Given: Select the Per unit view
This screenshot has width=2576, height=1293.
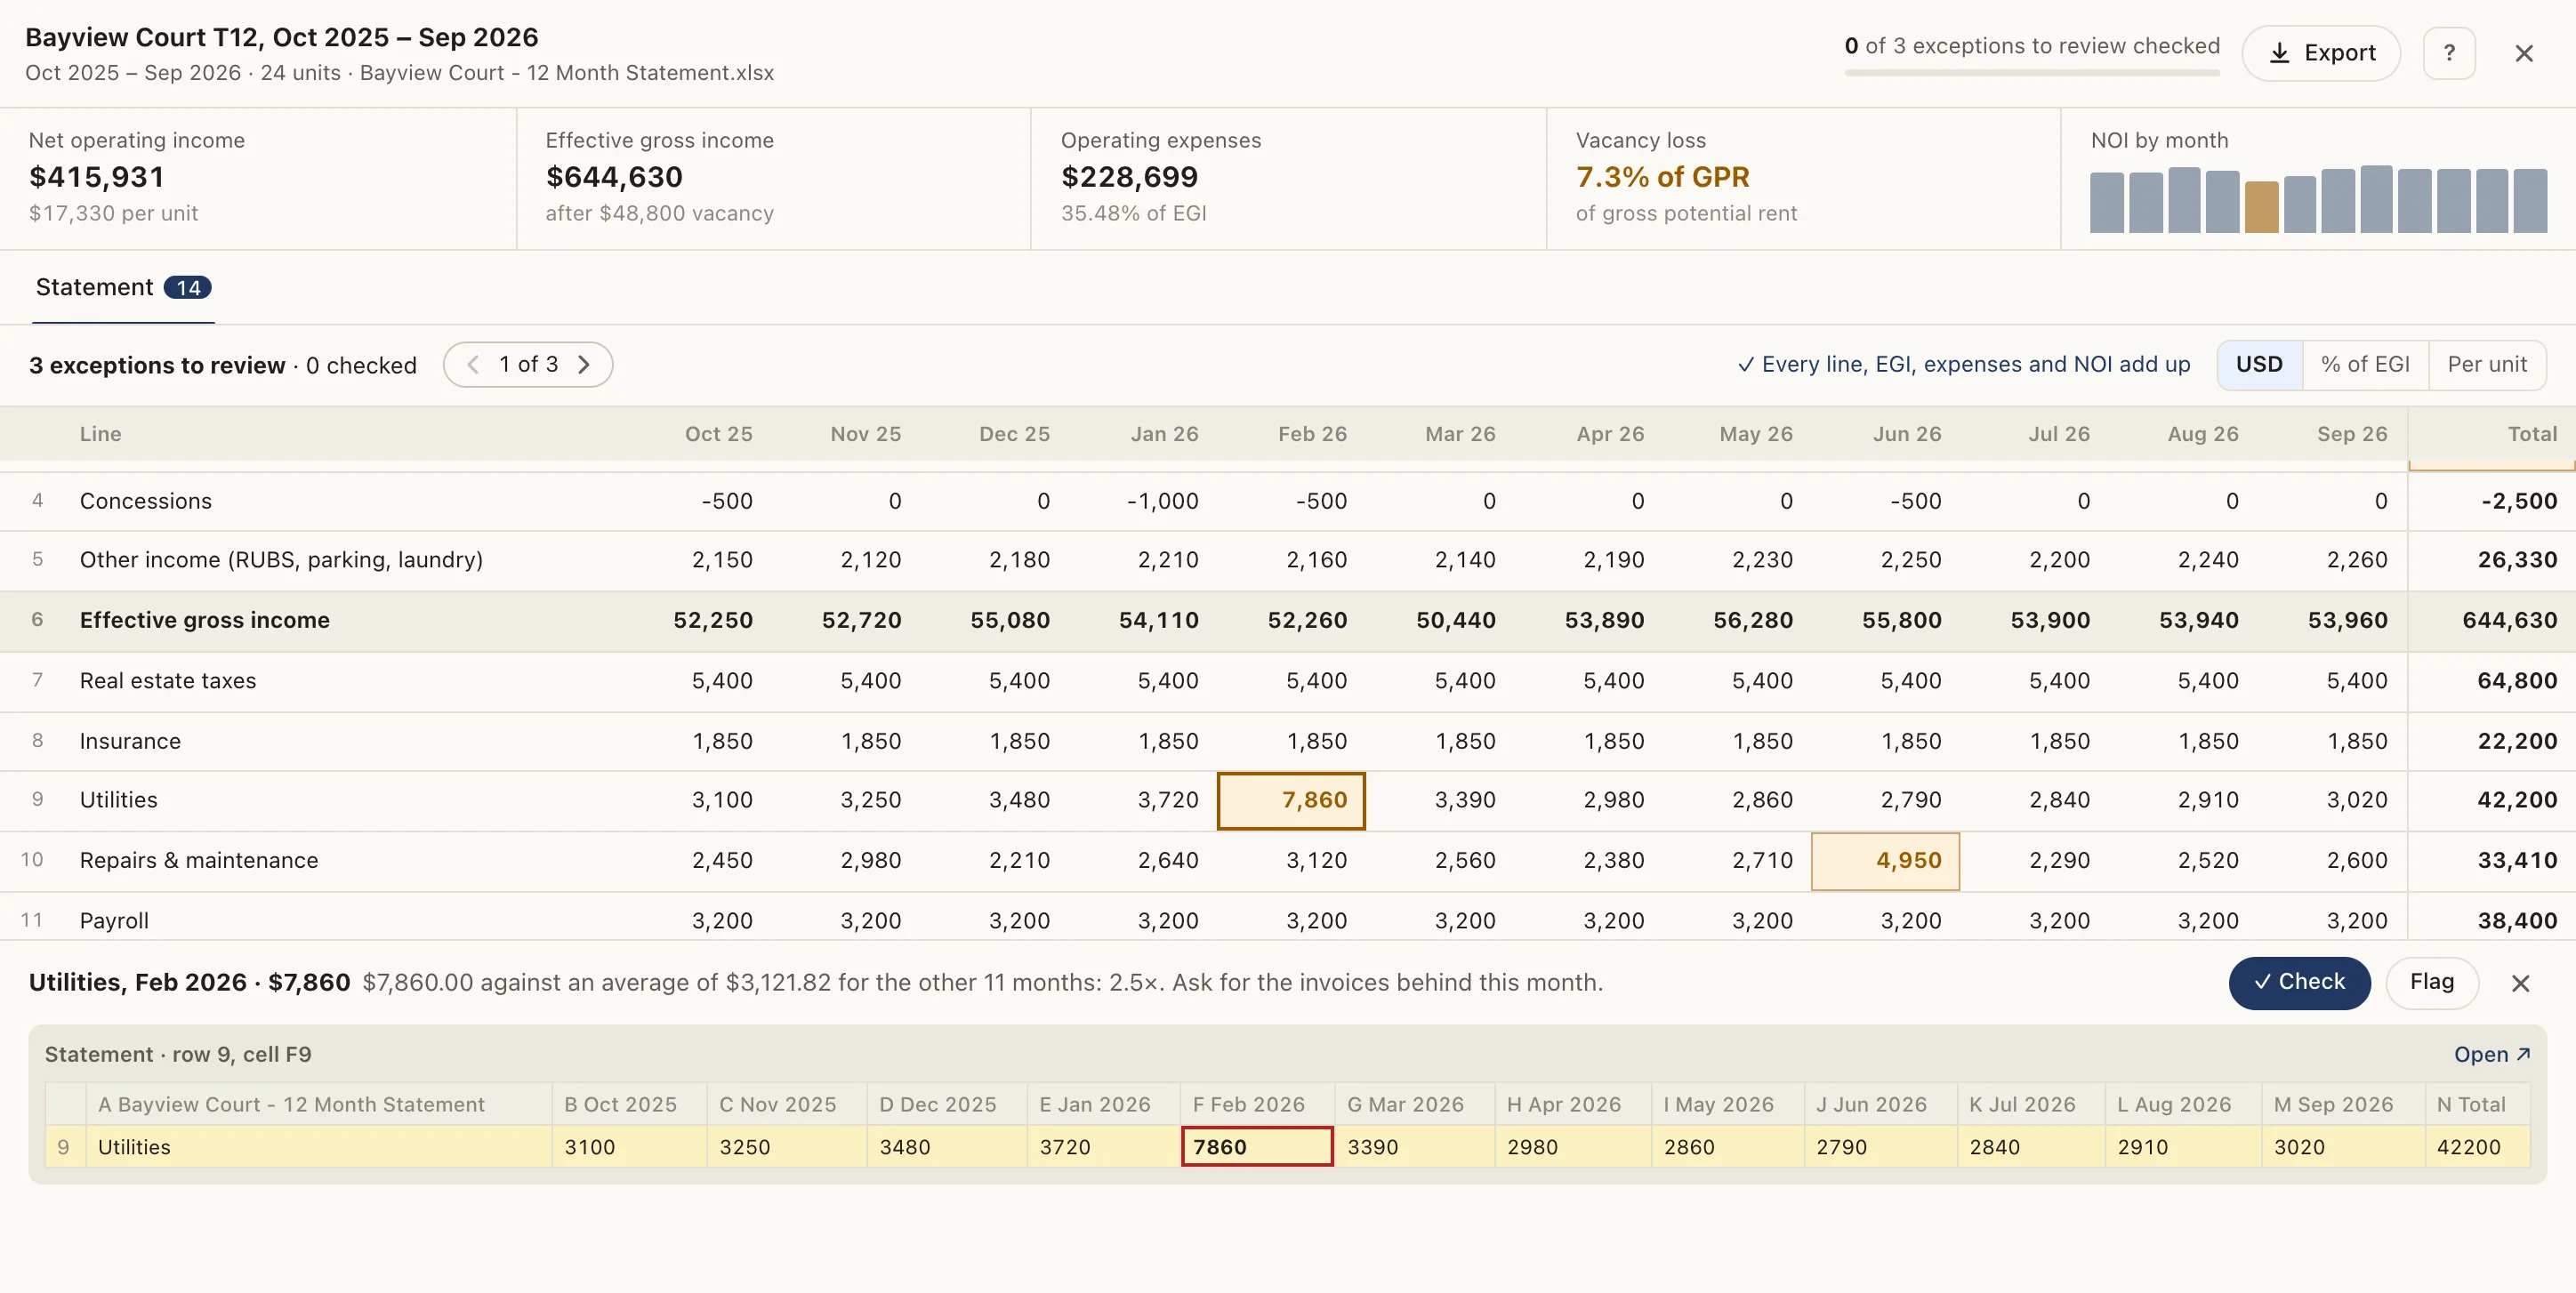Looking at the screenshot, I should pos(2487,365).
